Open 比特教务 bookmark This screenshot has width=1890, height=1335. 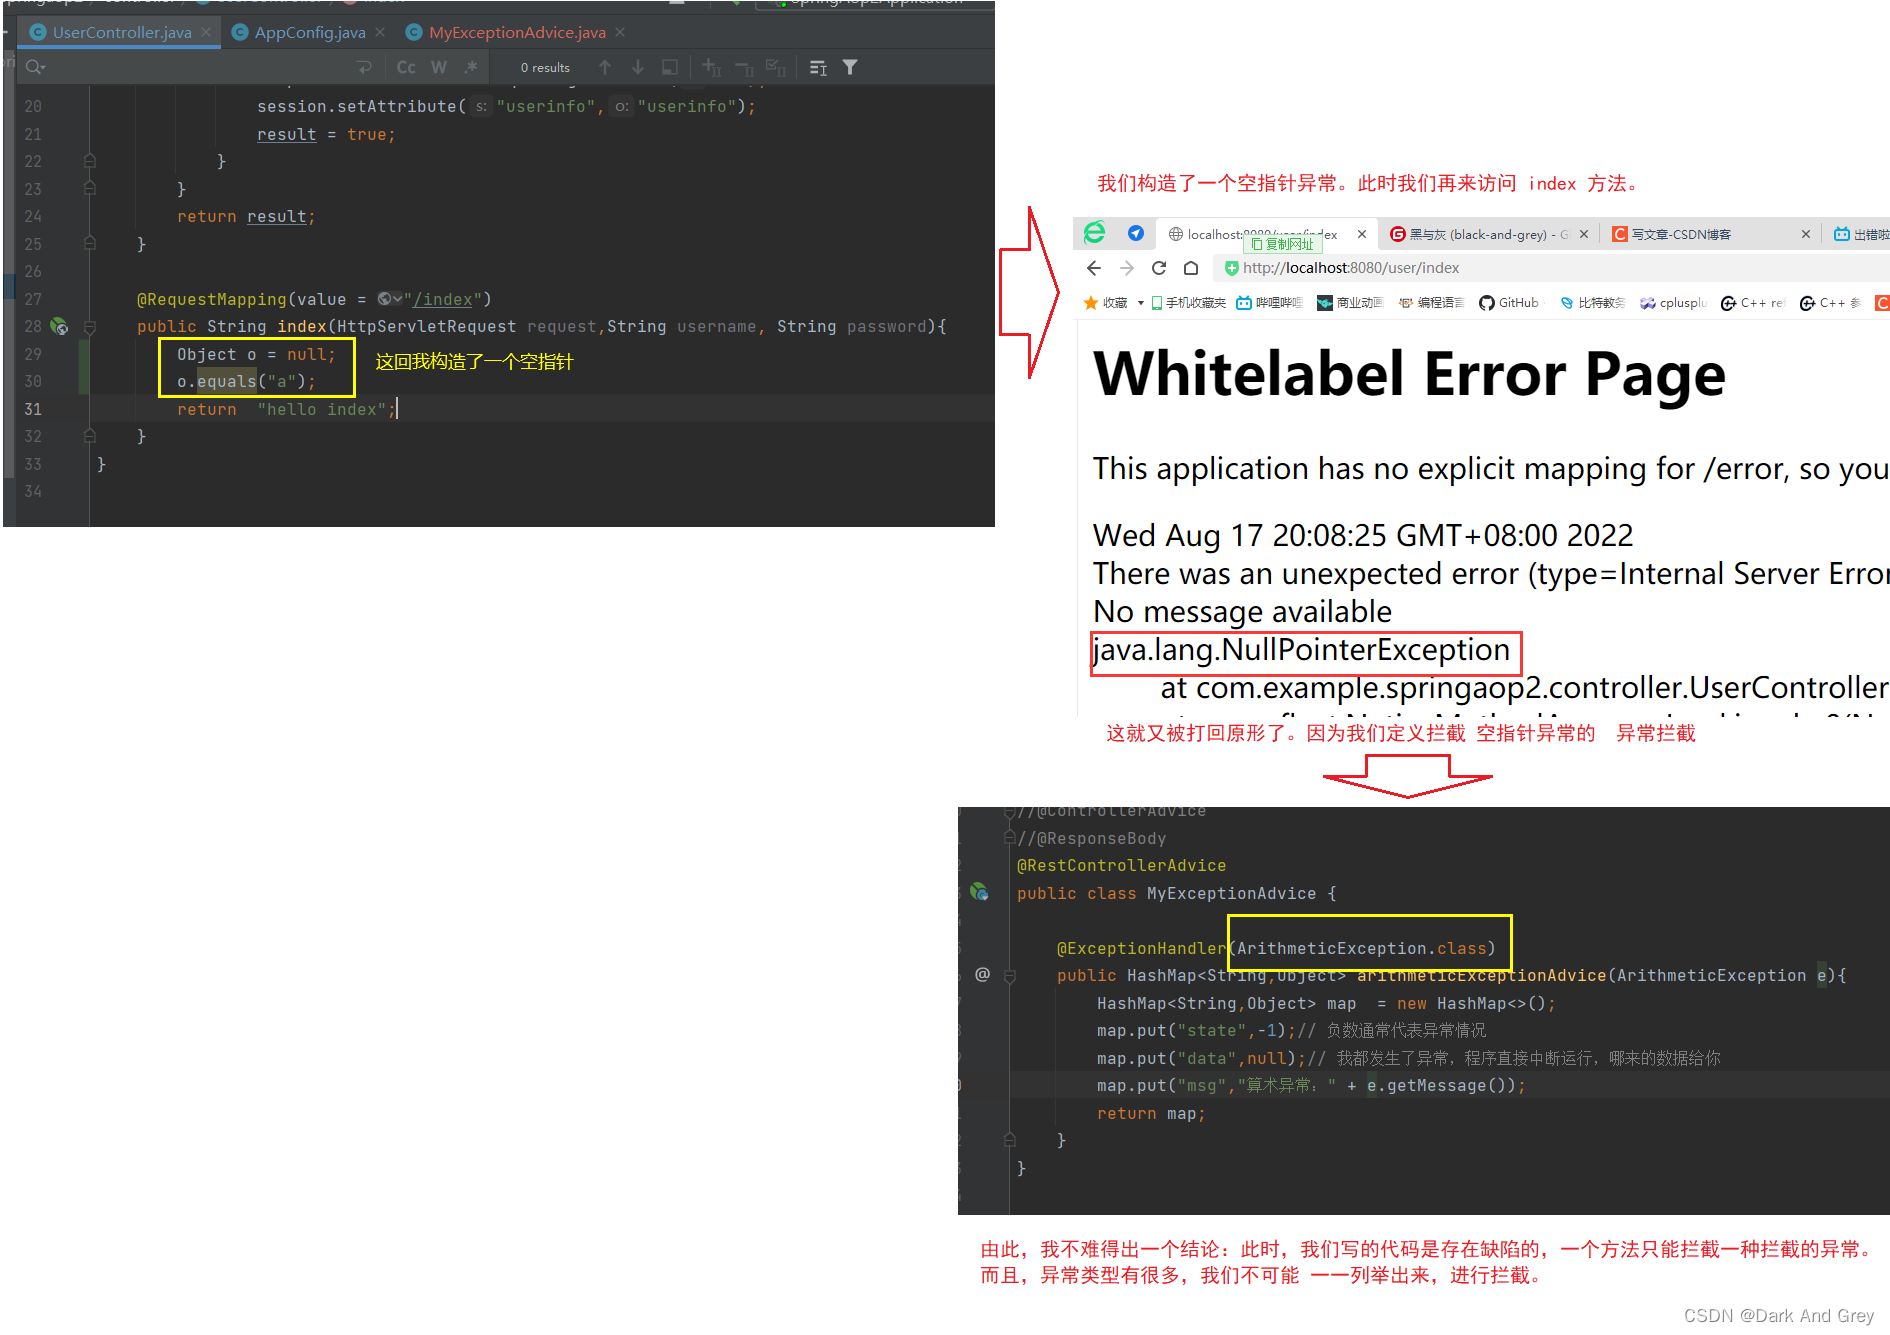click(1592, 303)
